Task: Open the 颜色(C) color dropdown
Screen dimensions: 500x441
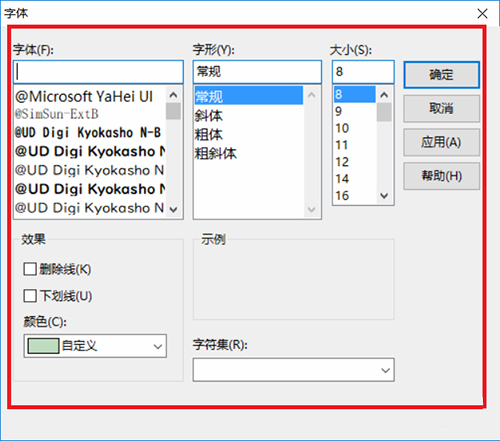Action: tap(95, 346)
